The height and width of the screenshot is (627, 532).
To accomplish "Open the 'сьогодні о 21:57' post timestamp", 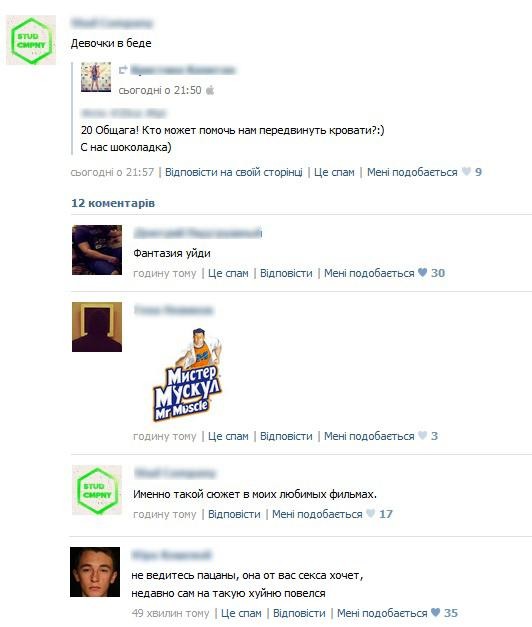I will click(112, 172).
